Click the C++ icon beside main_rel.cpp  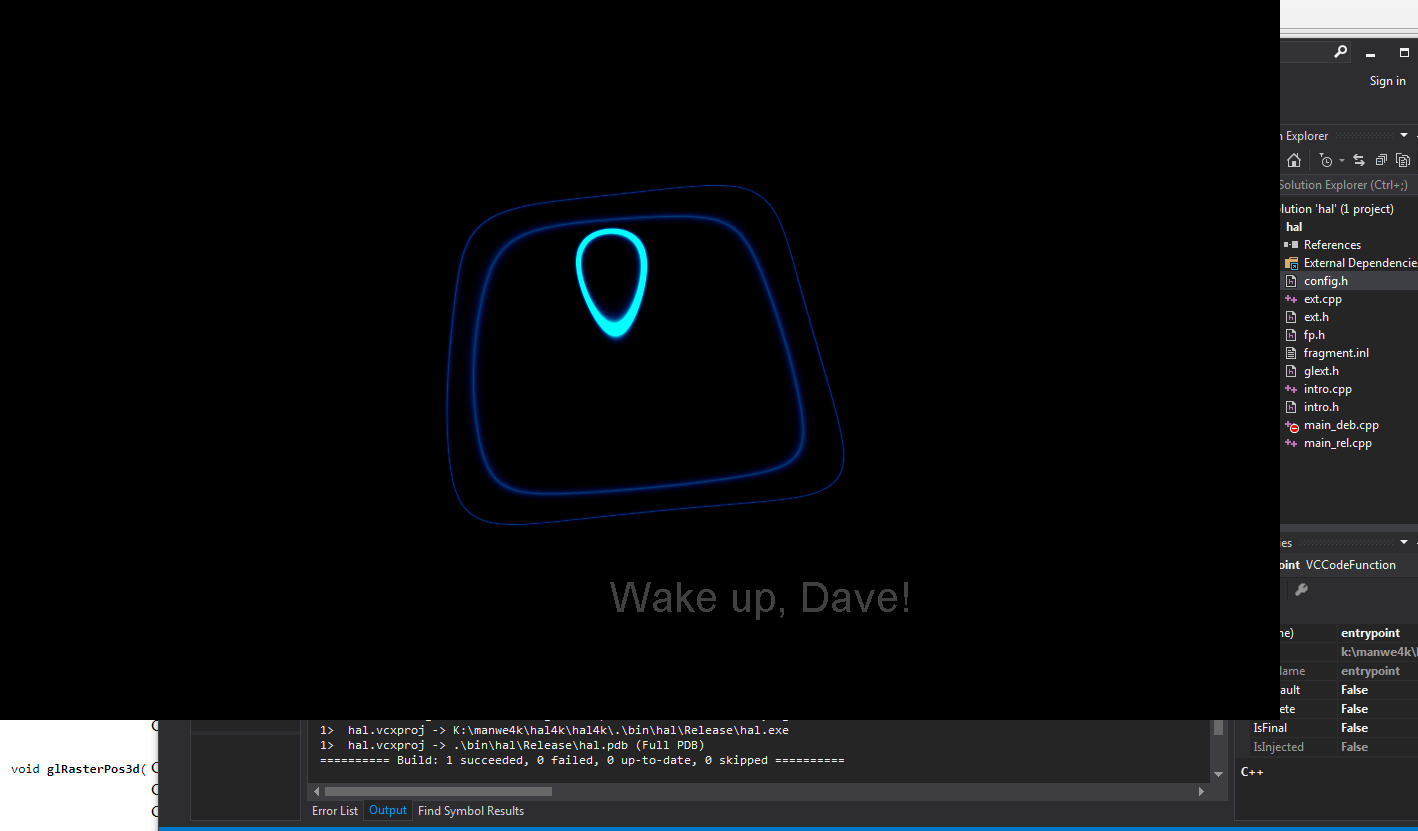click(1291, 443)
